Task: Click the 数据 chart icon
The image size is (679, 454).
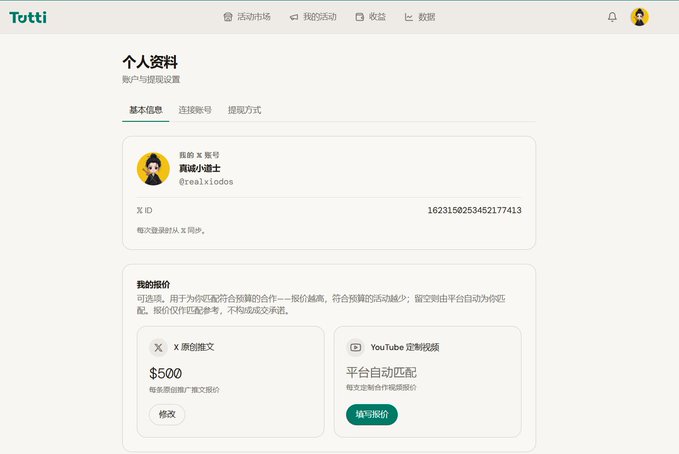Action: pos(408,17)
